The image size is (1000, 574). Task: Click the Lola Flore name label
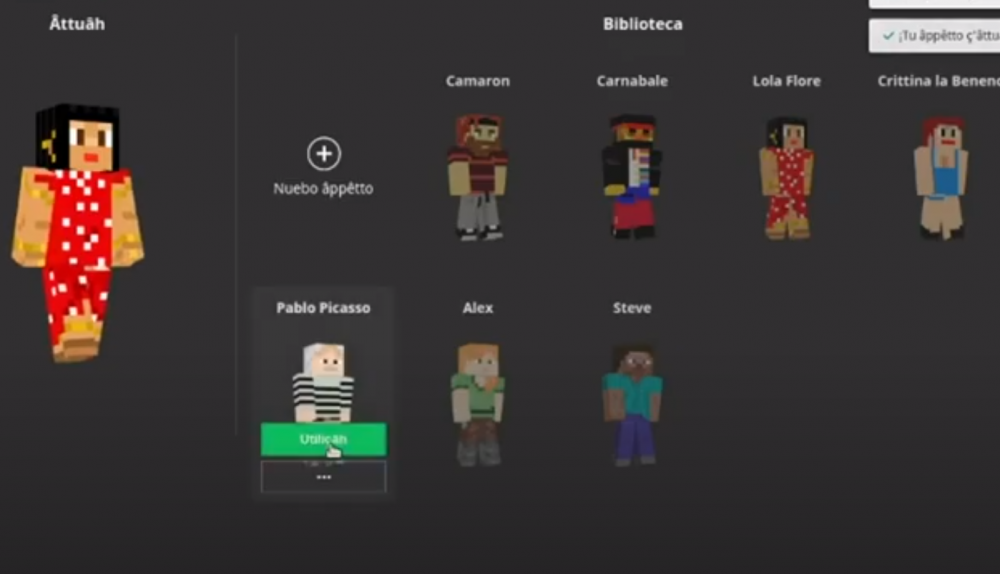[x=786, y=81]
